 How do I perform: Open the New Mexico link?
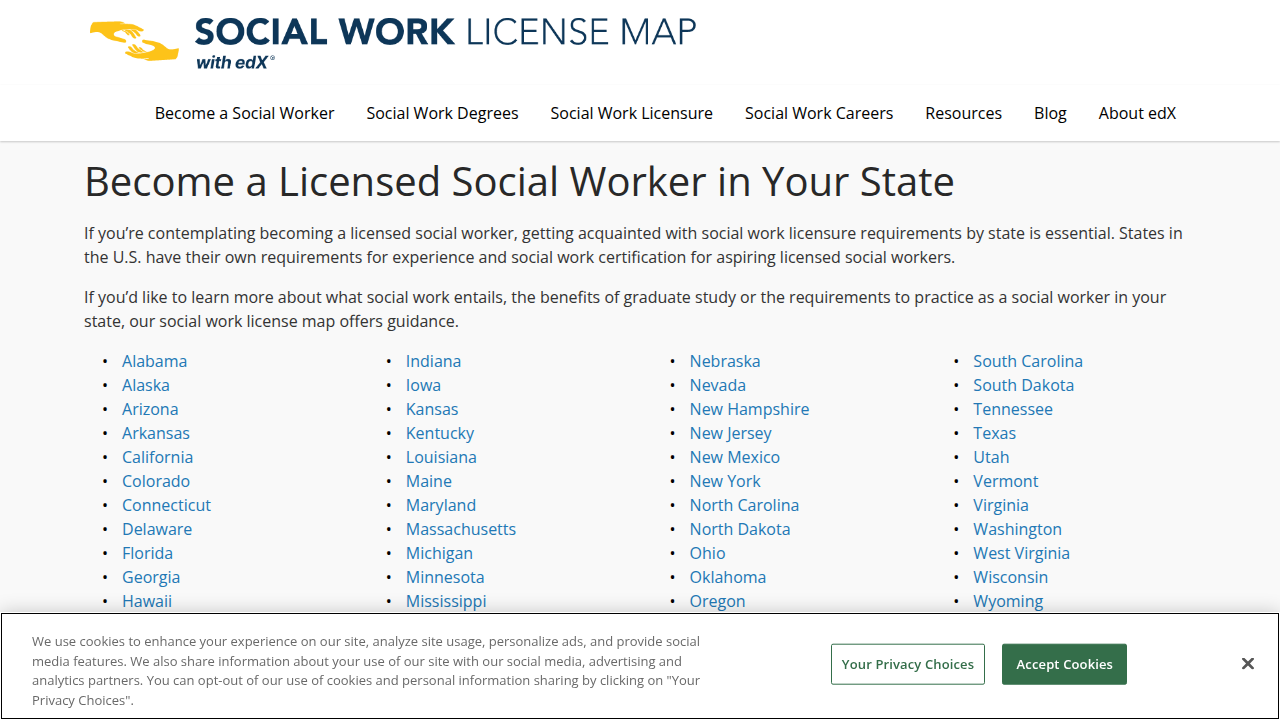point(735,457)
